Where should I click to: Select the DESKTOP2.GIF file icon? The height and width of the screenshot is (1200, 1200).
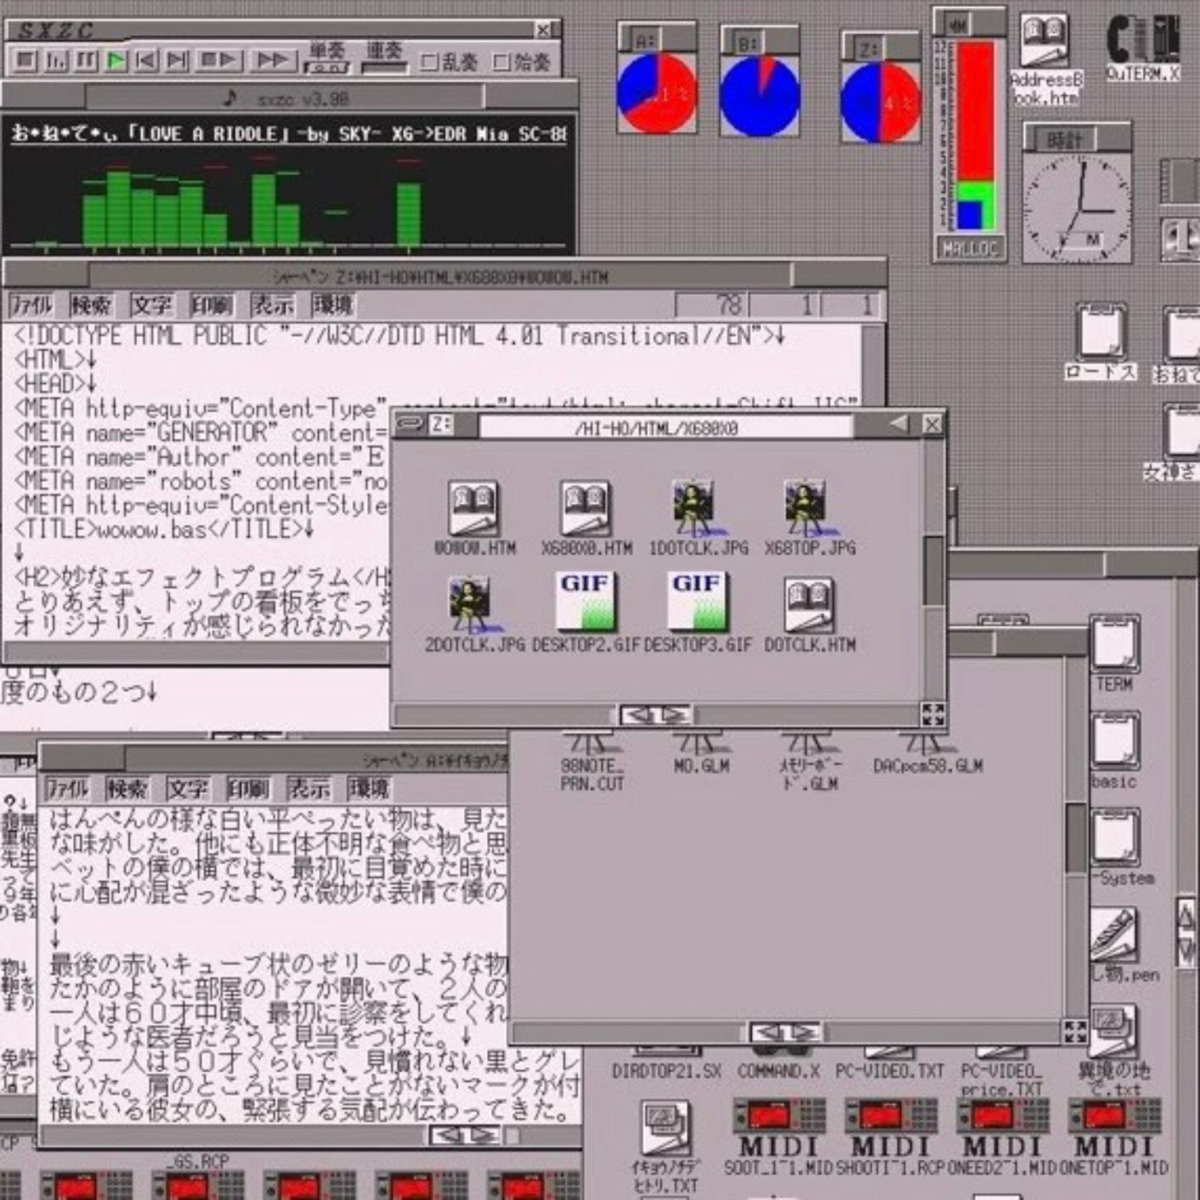pos(588,600)
